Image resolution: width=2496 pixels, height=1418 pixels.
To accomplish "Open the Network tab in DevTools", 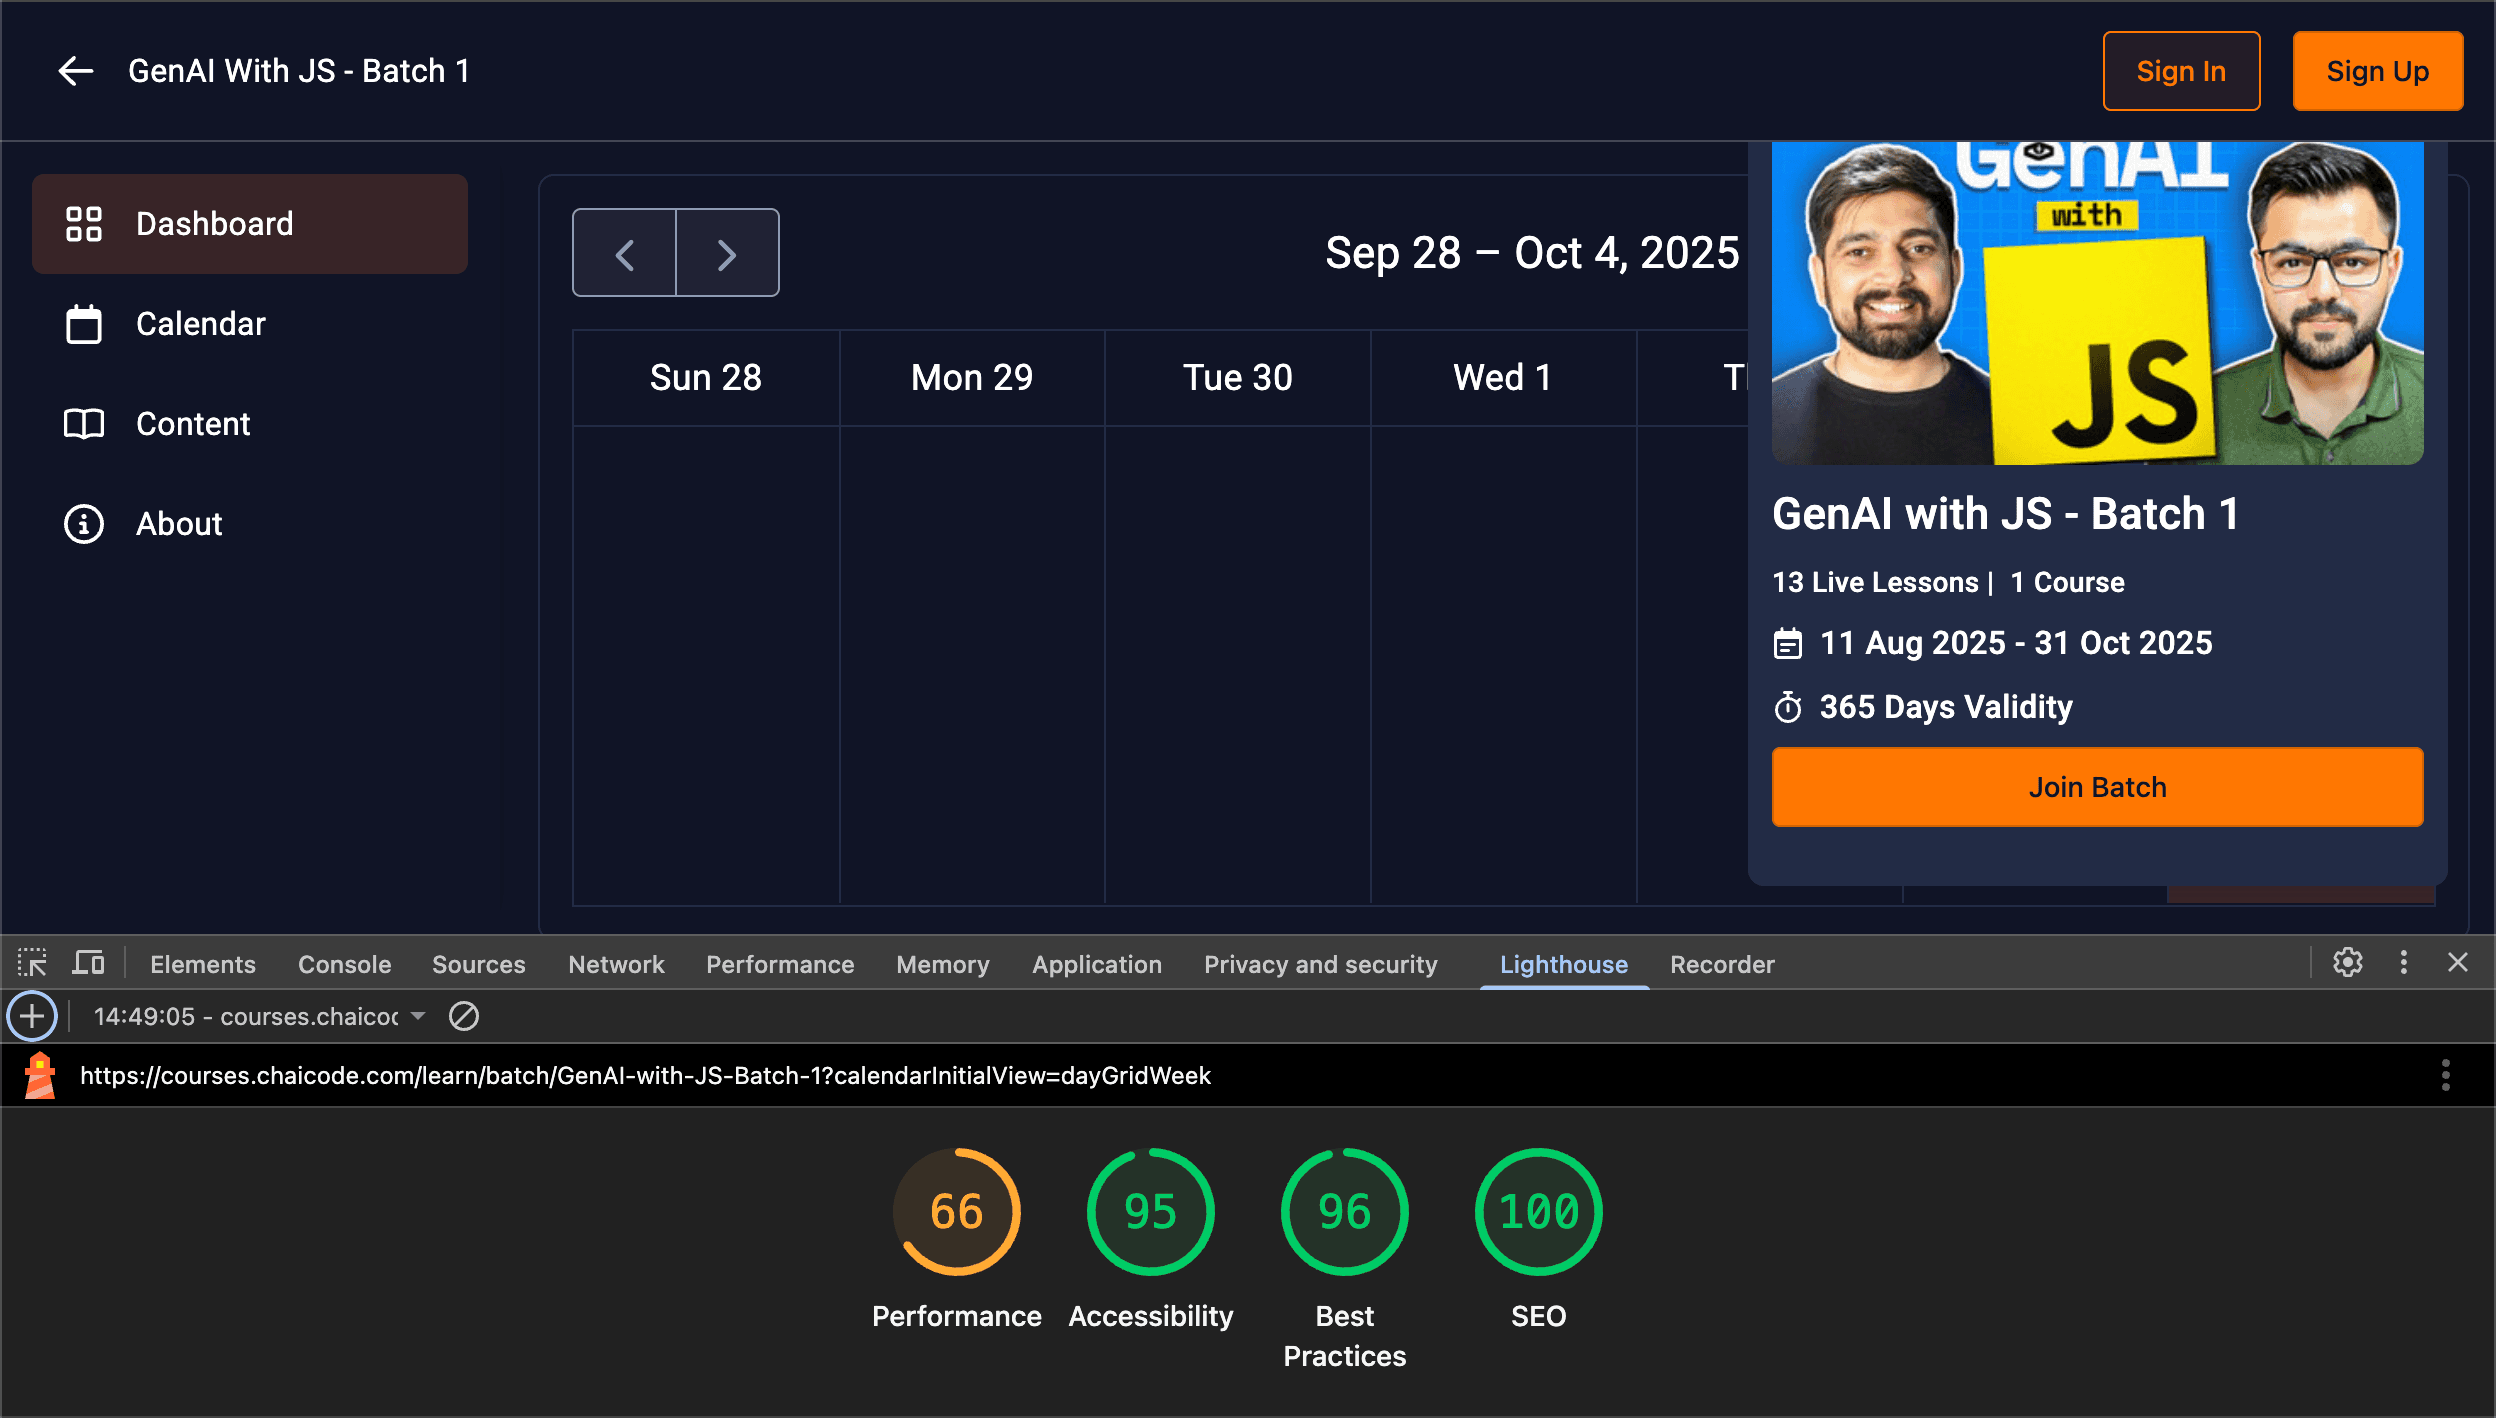I will [x=615, y=963].
